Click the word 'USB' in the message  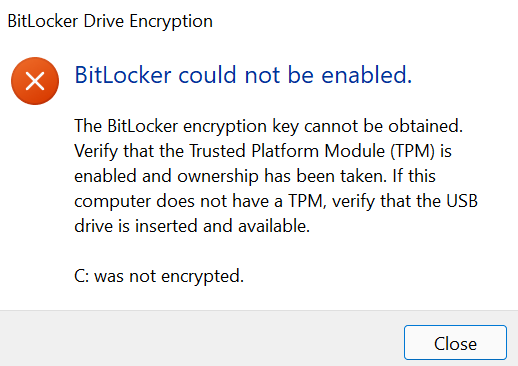tap(462, 201)
